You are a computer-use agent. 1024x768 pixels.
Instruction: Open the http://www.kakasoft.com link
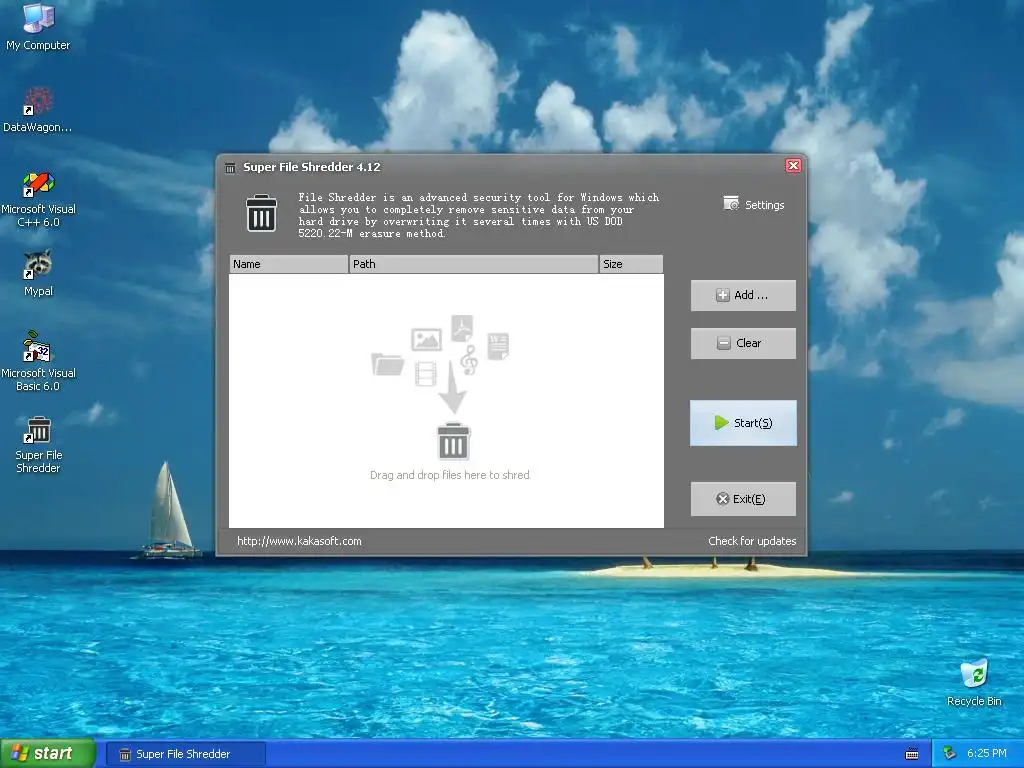[x=299, y=541]
